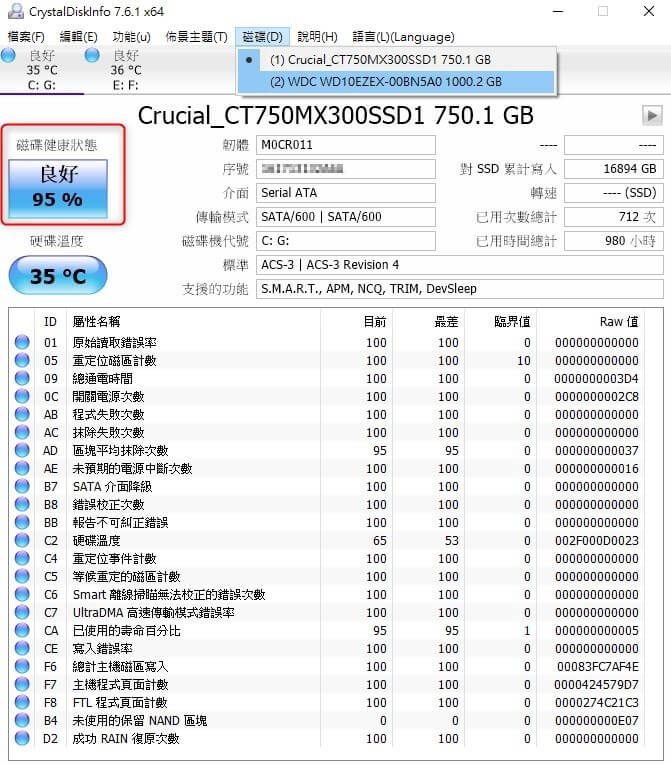Screen dimensions: 671x765
Task: Click the 16894 GB total writes field
Action: pos(614,169)
